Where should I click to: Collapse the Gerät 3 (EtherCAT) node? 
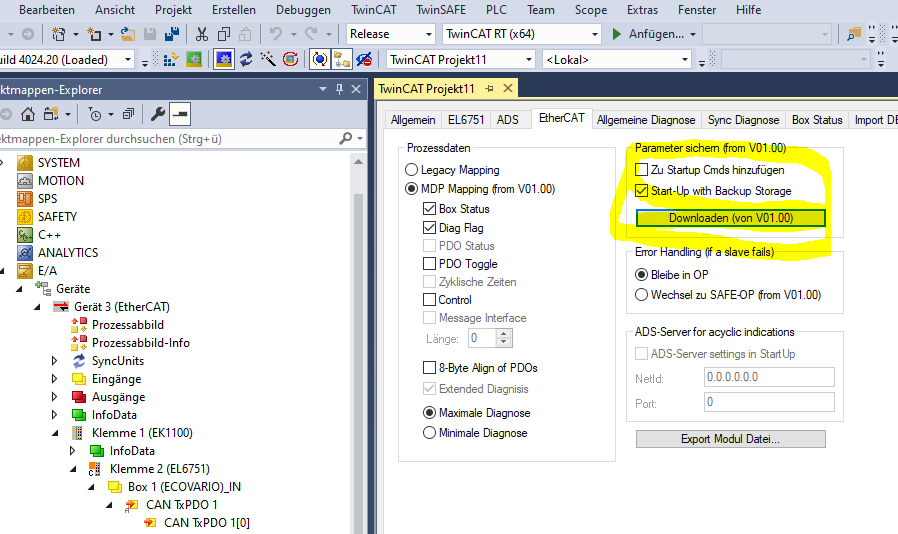tap(37, 307)
